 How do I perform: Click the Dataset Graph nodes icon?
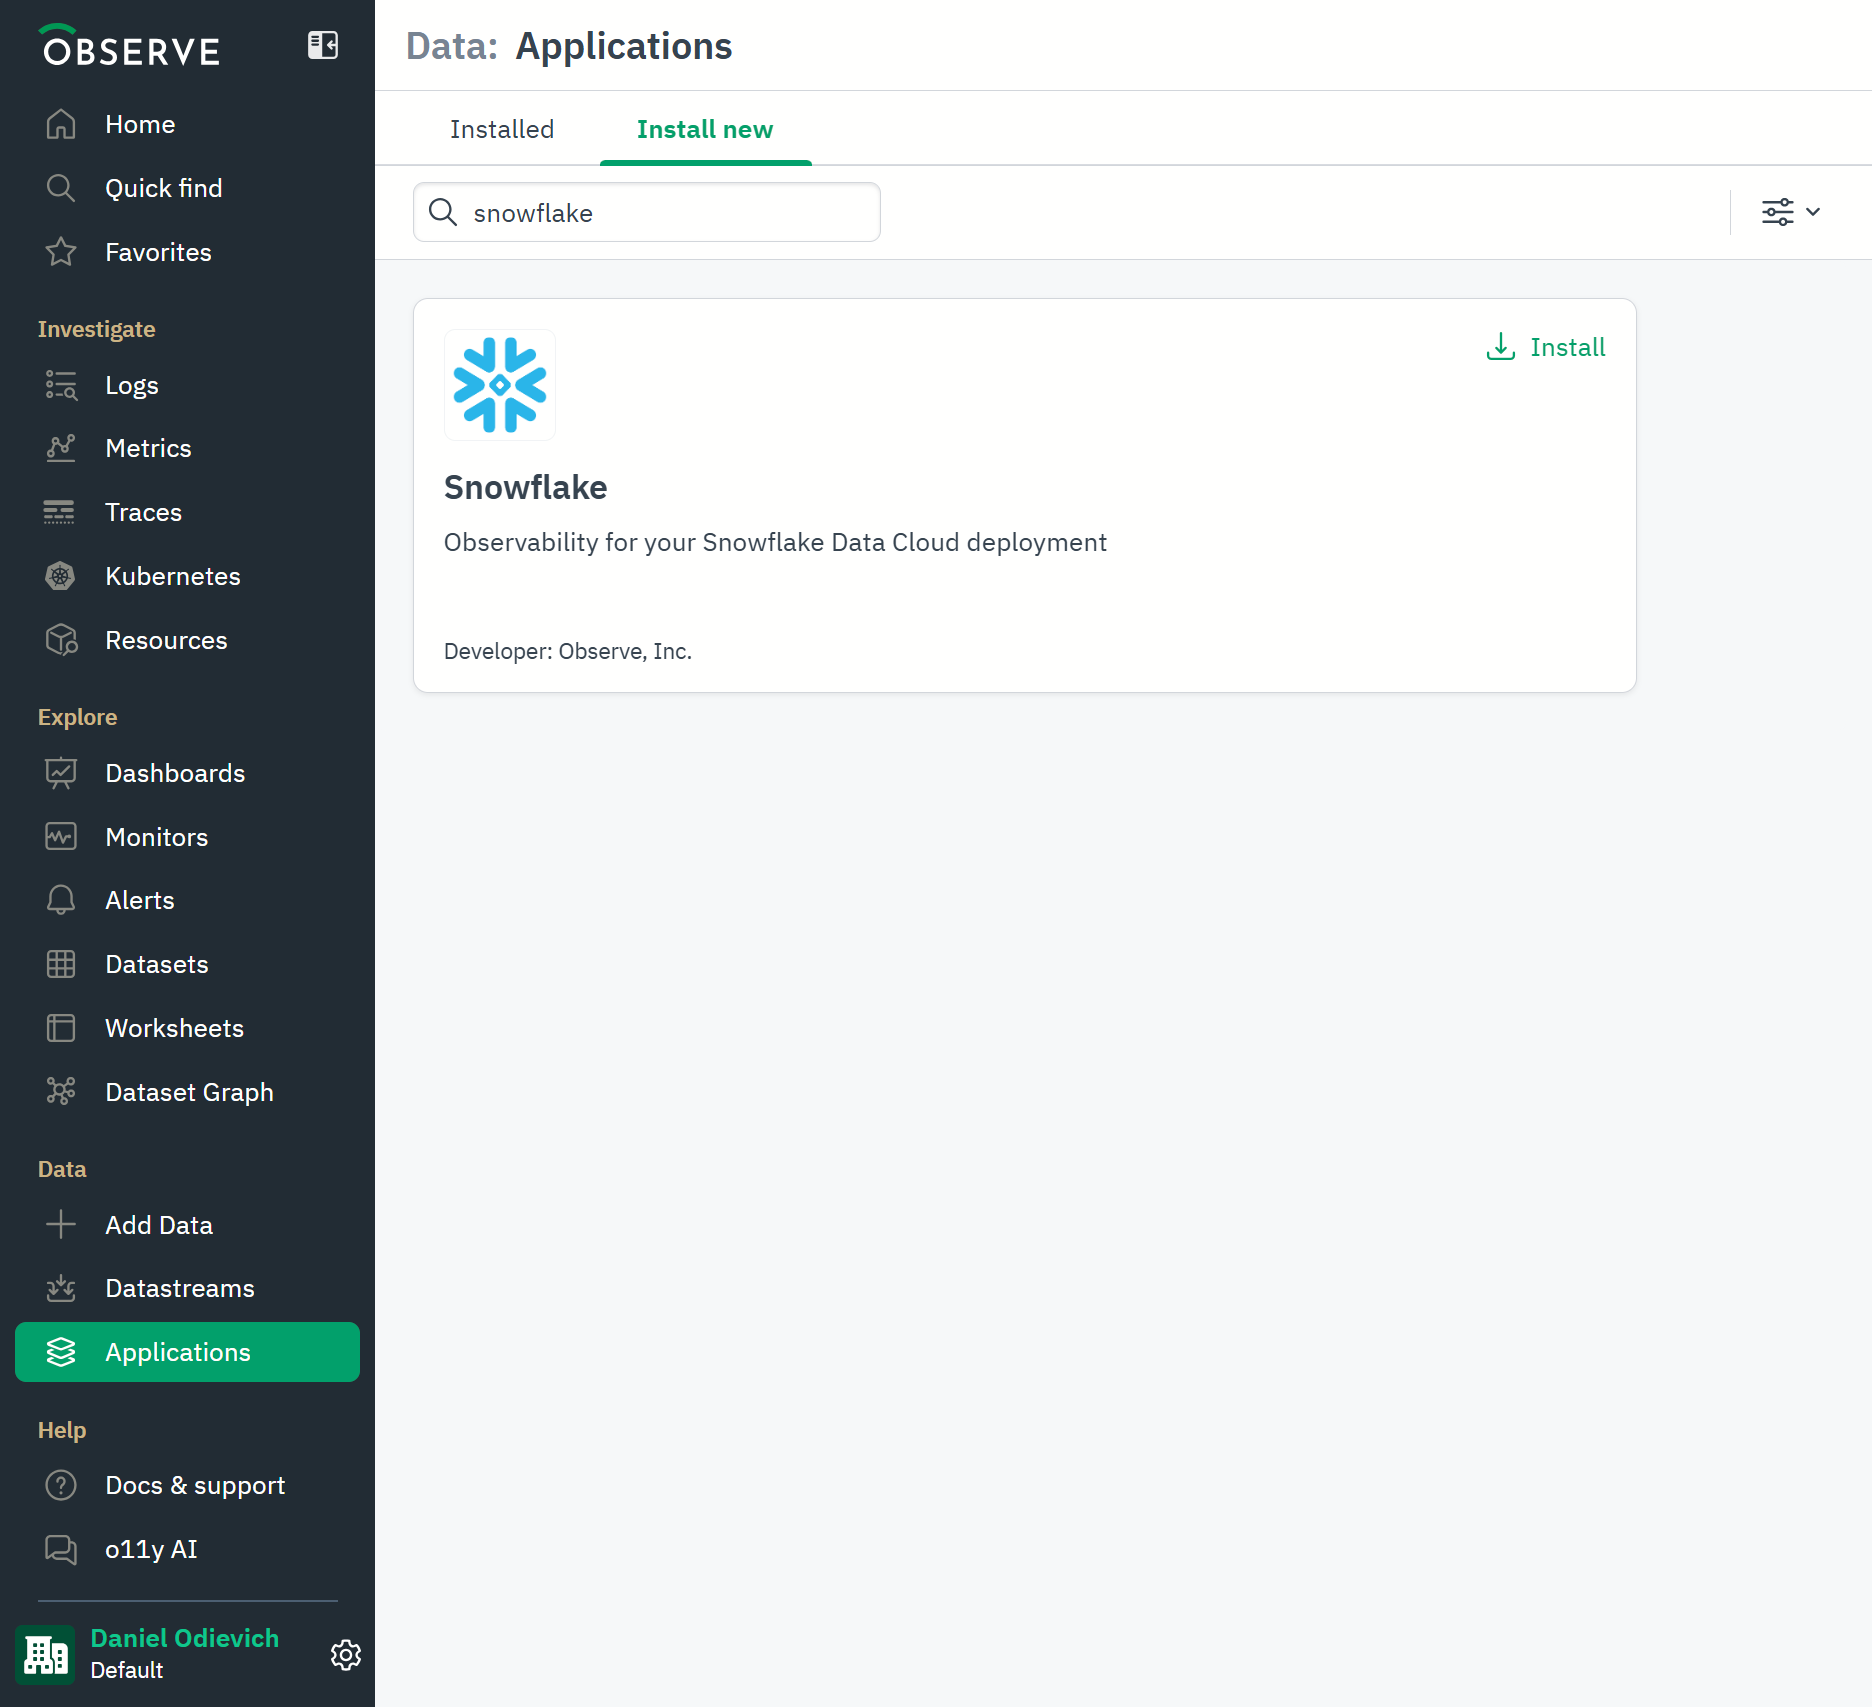61,1092
